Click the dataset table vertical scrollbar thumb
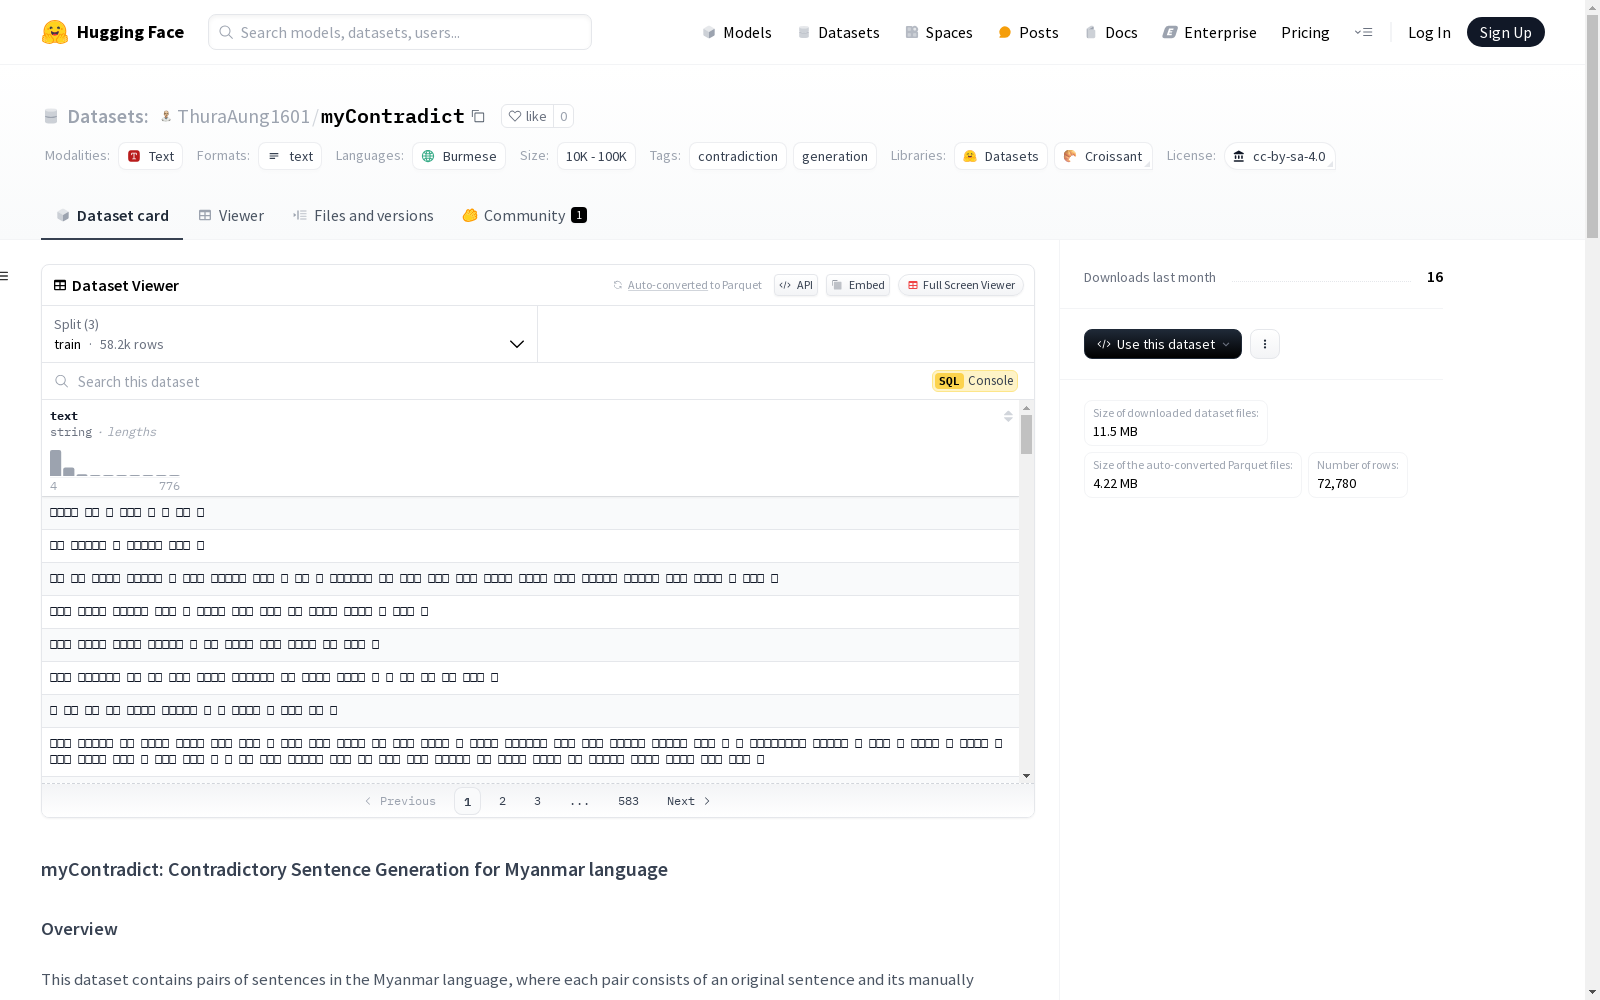The image size is (1600, 1000). (1026, 435)
